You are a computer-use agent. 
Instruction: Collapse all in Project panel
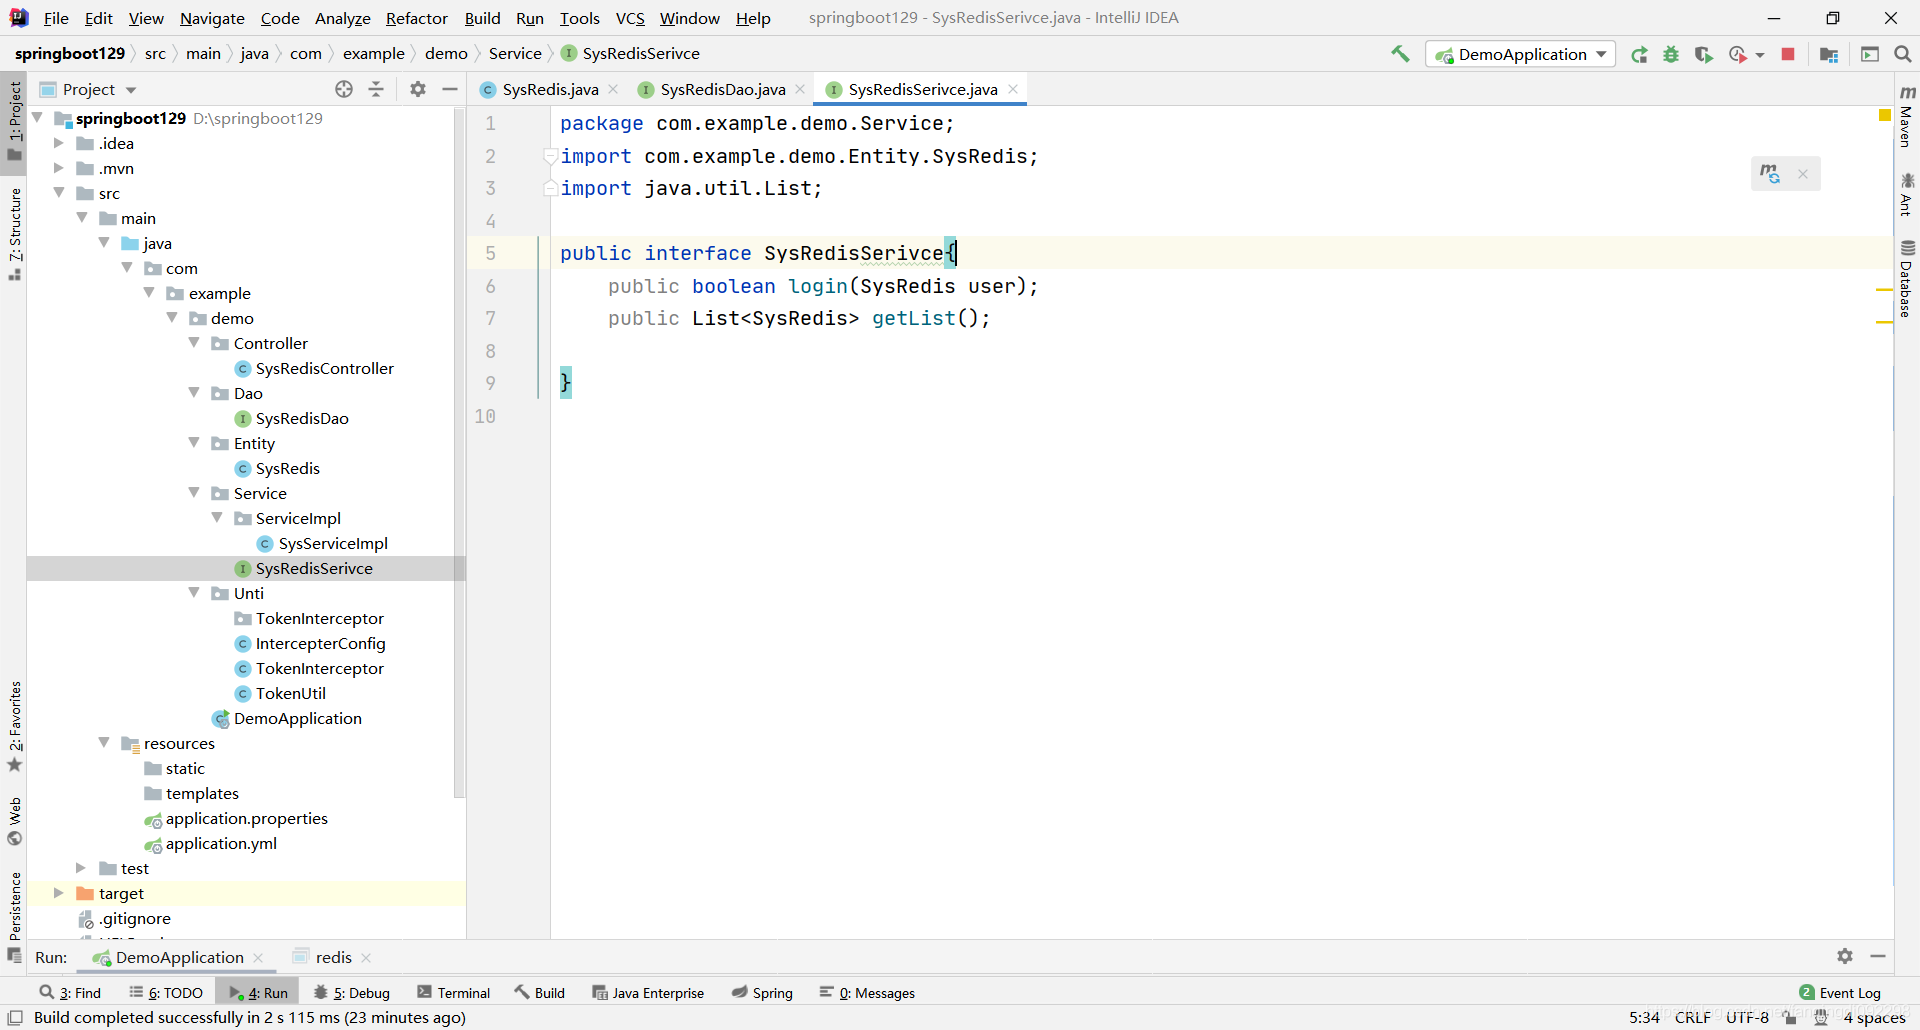click(x=376, y=89)
